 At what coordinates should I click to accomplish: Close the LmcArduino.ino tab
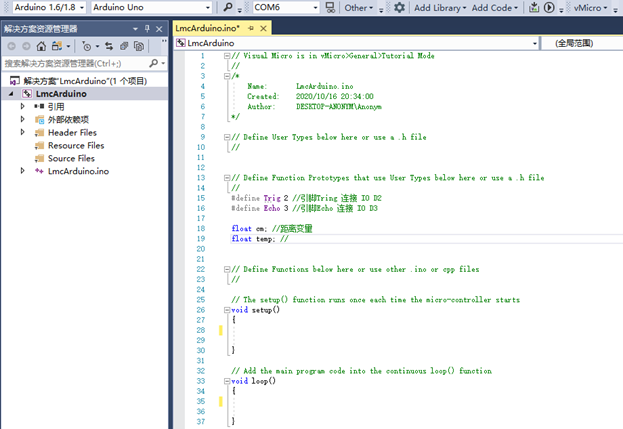pyautogui.click(x=263, y=28)
